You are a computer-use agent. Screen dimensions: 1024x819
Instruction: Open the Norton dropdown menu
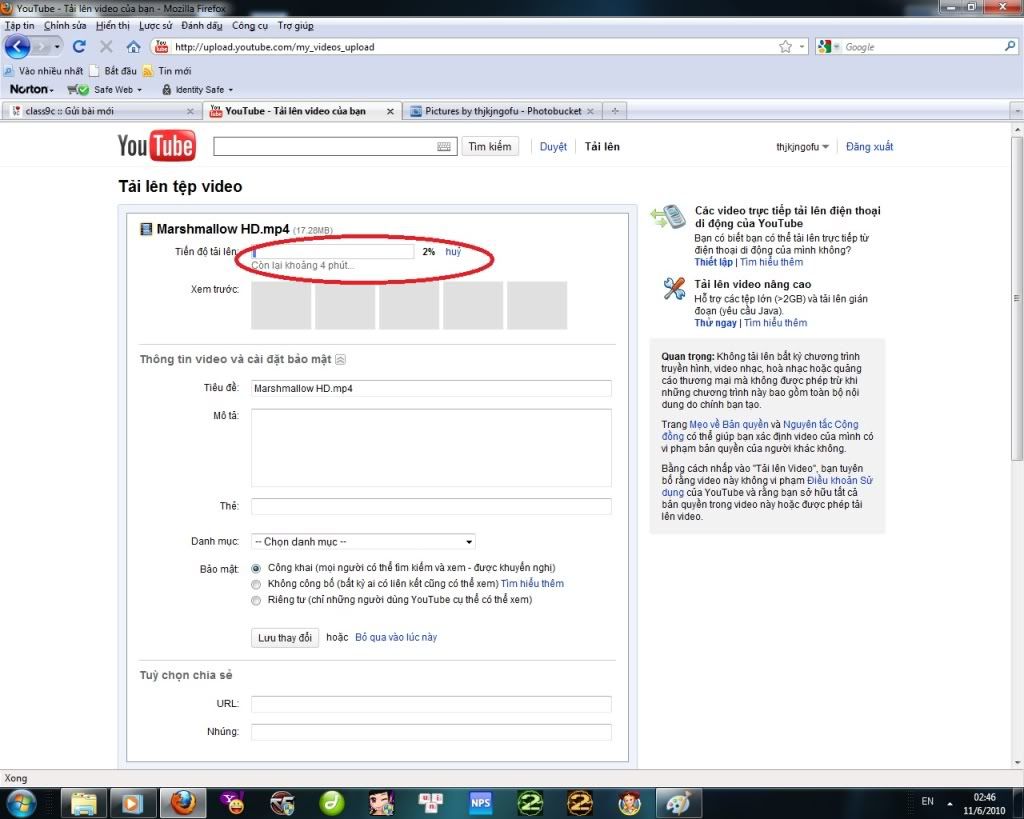[31, 89]
